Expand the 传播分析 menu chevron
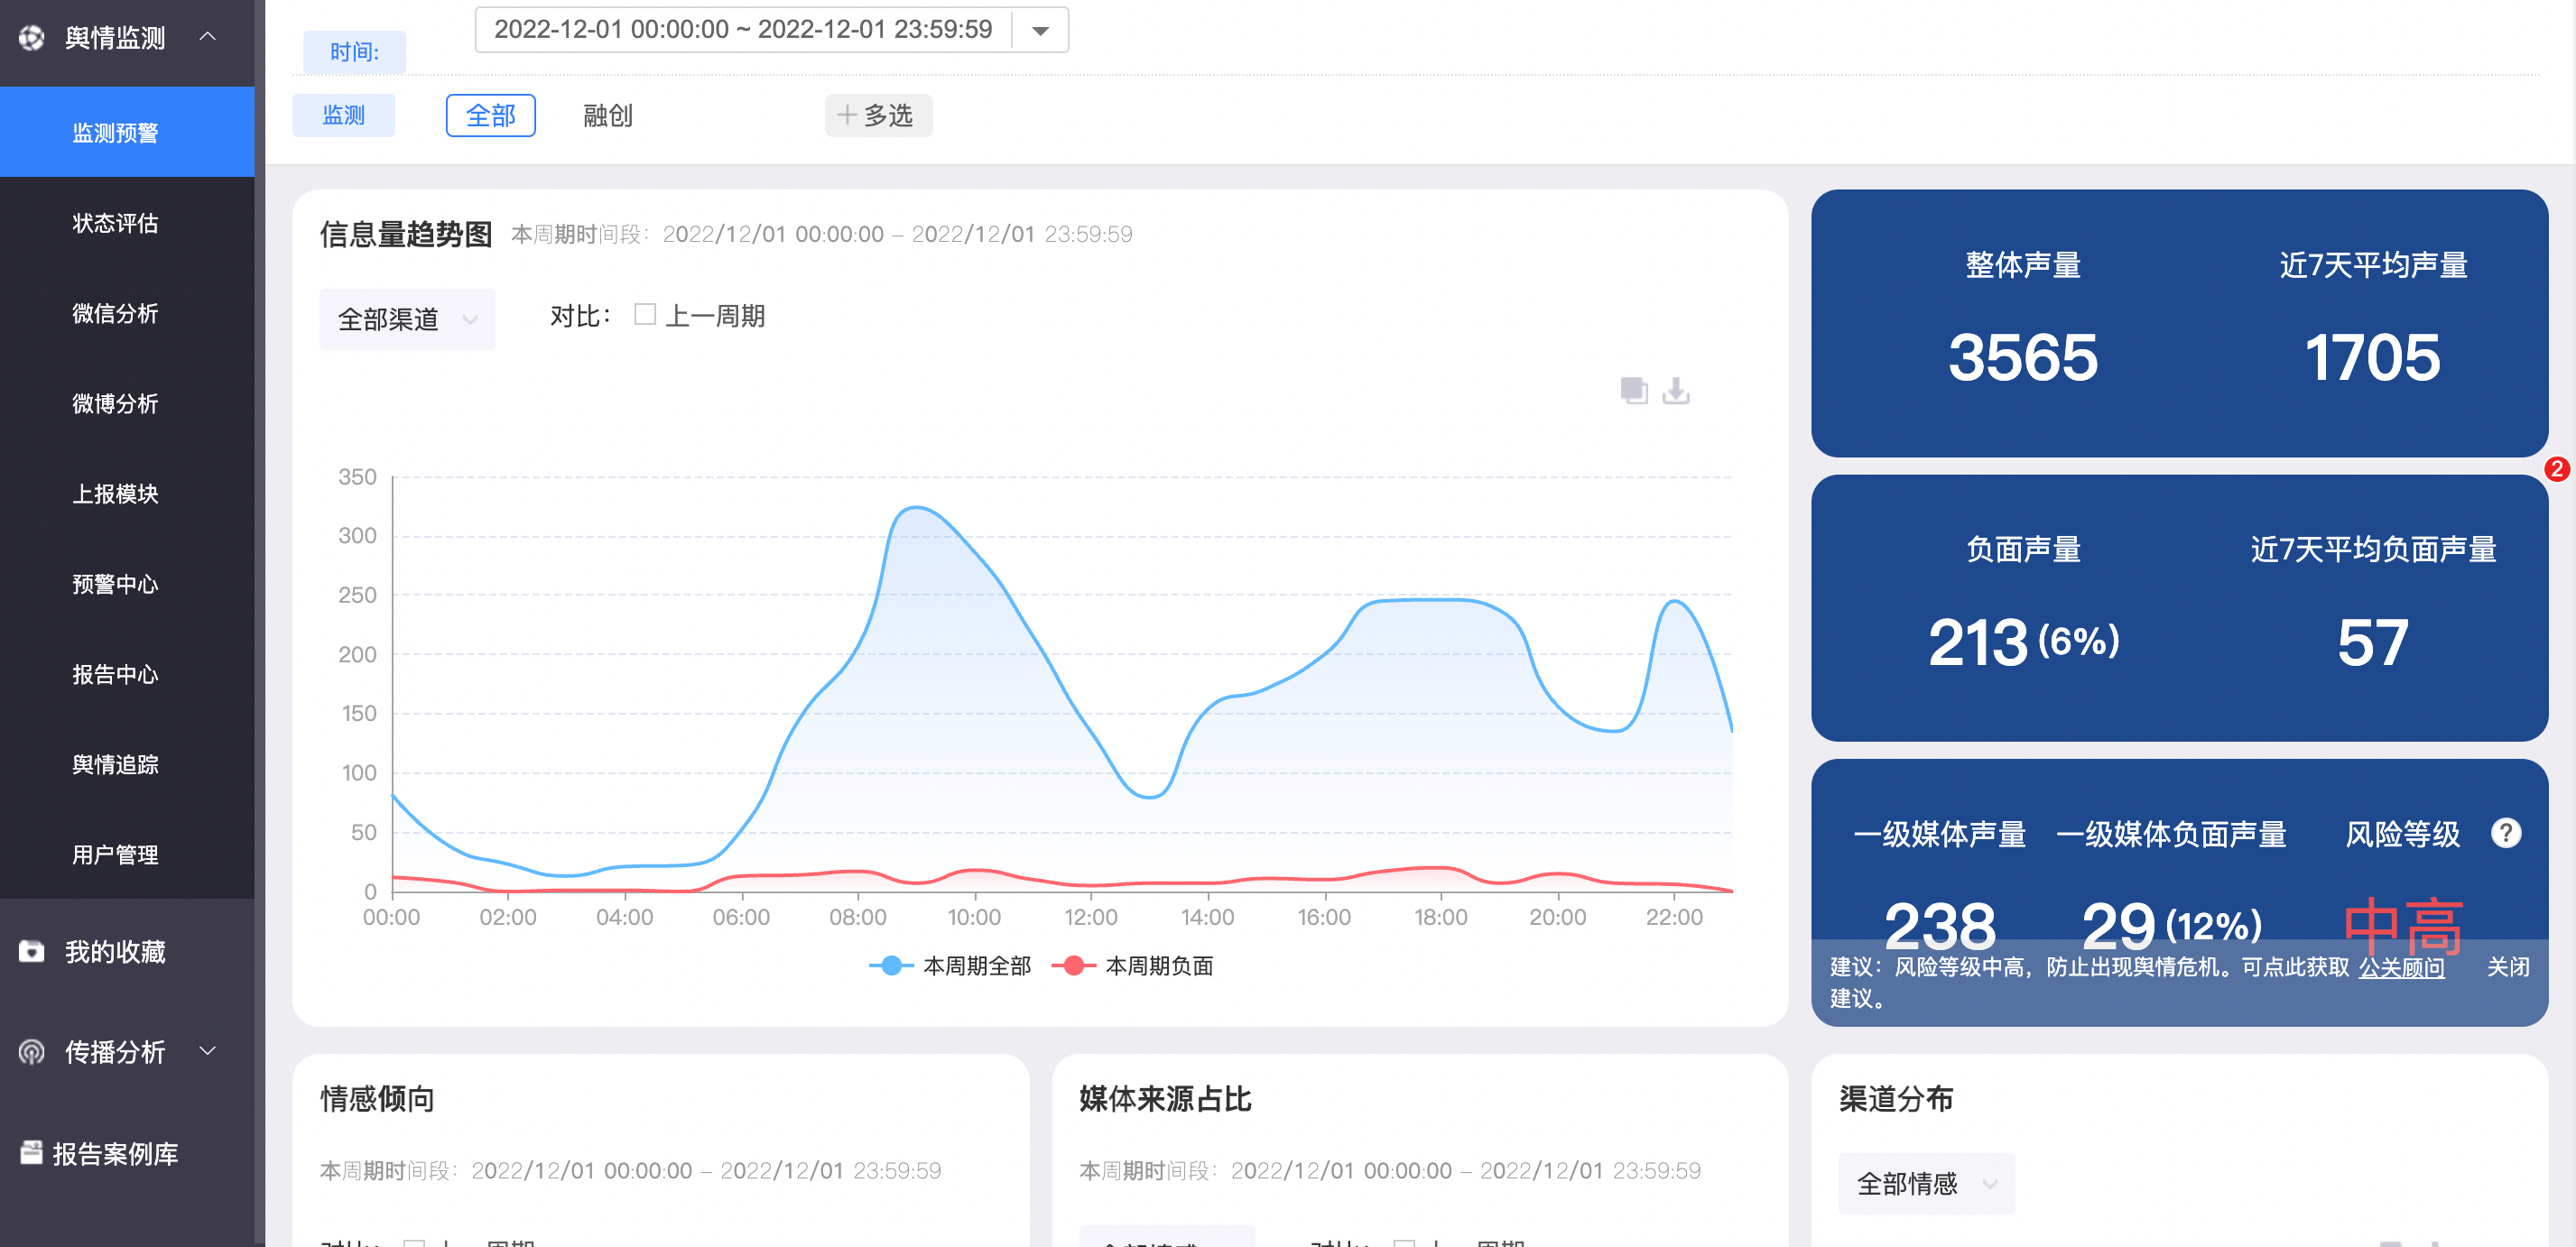The height and width of the screenshot is (1247, 2576). click(208, 1051)
